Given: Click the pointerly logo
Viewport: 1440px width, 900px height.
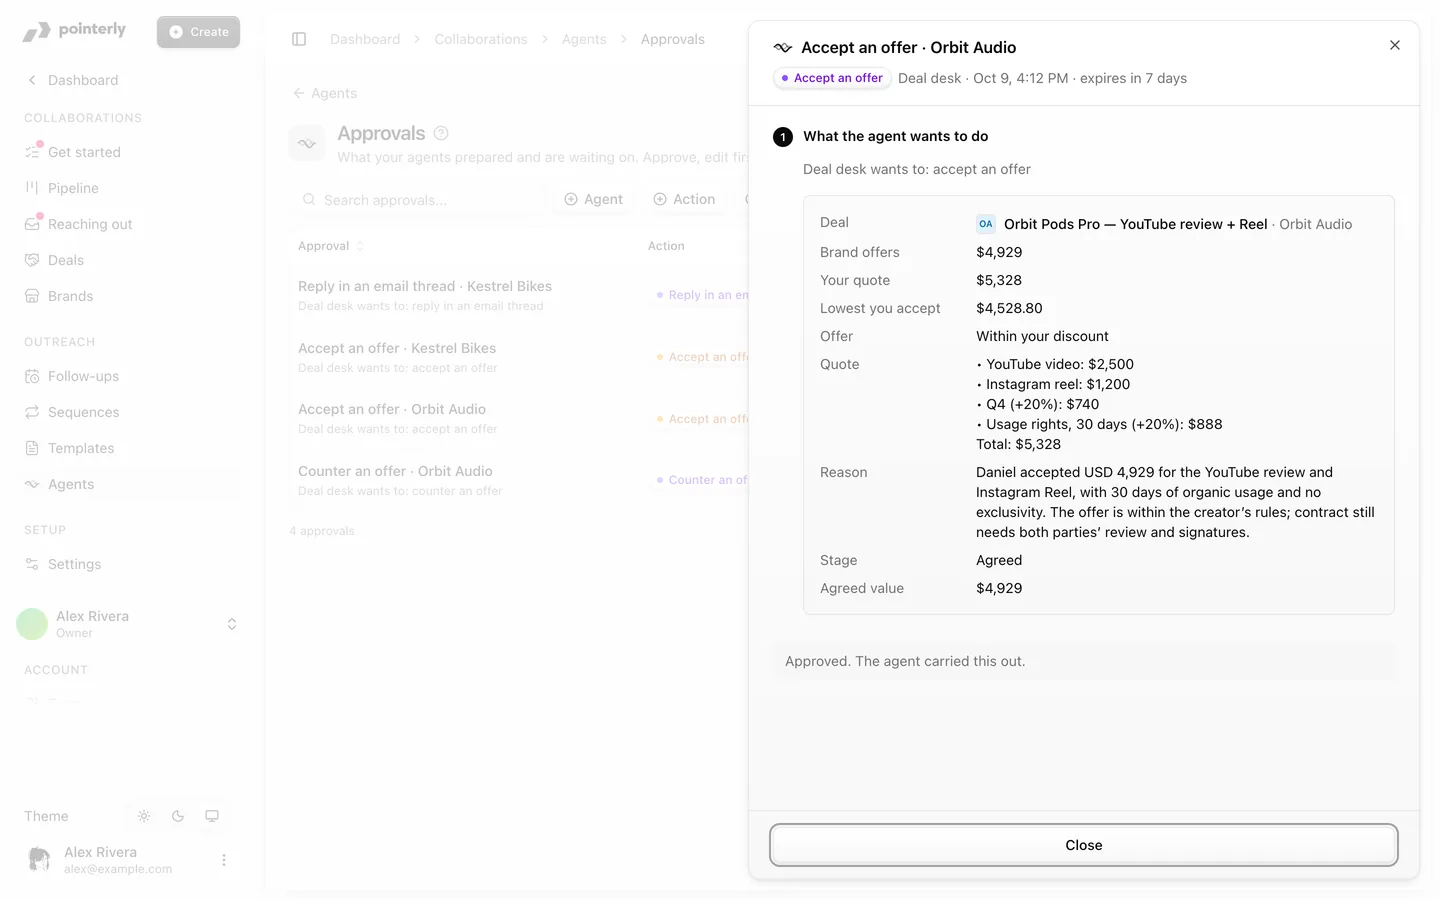Looking at the screenshot, I should pyautogui.click(x=75, y=31).
